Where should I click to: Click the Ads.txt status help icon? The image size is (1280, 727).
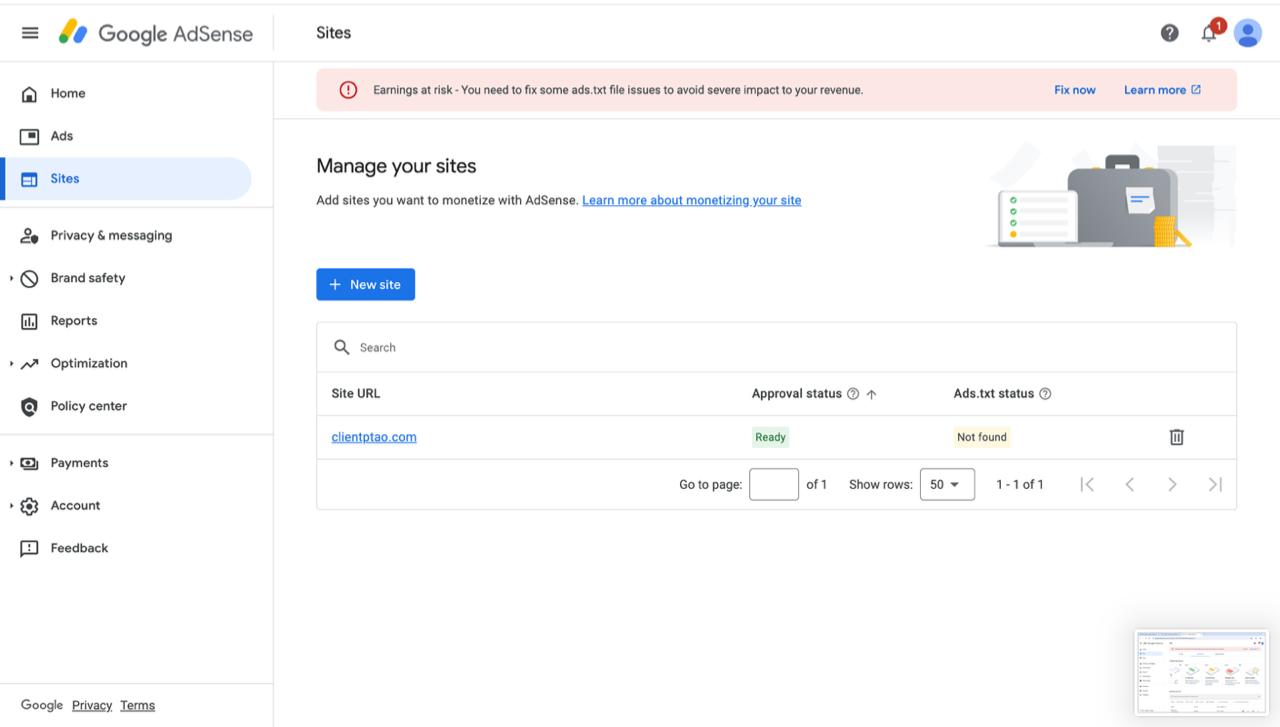click(1045, 394)
